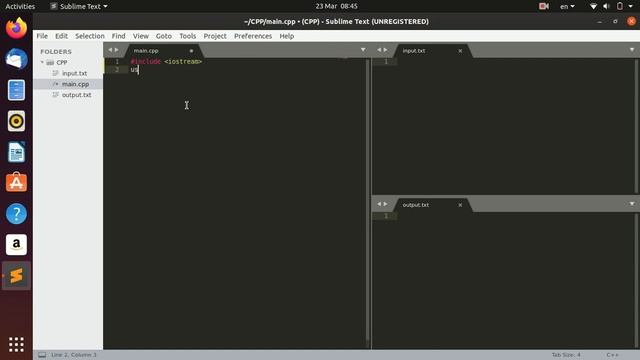
Task: Click Line 2, Column 3 status text
Action: click(x=74, y=355)
